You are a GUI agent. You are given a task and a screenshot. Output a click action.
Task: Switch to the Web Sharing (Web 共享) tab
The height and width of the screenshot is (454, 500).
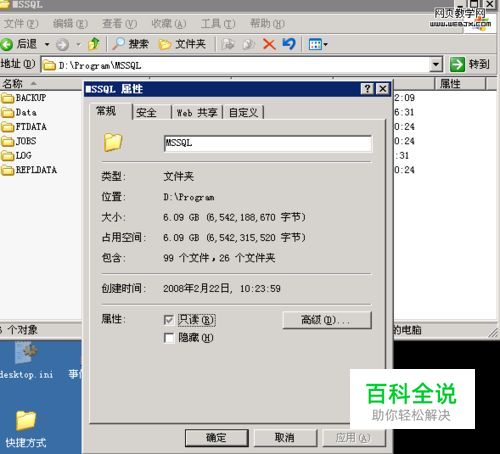coord(197,113)
